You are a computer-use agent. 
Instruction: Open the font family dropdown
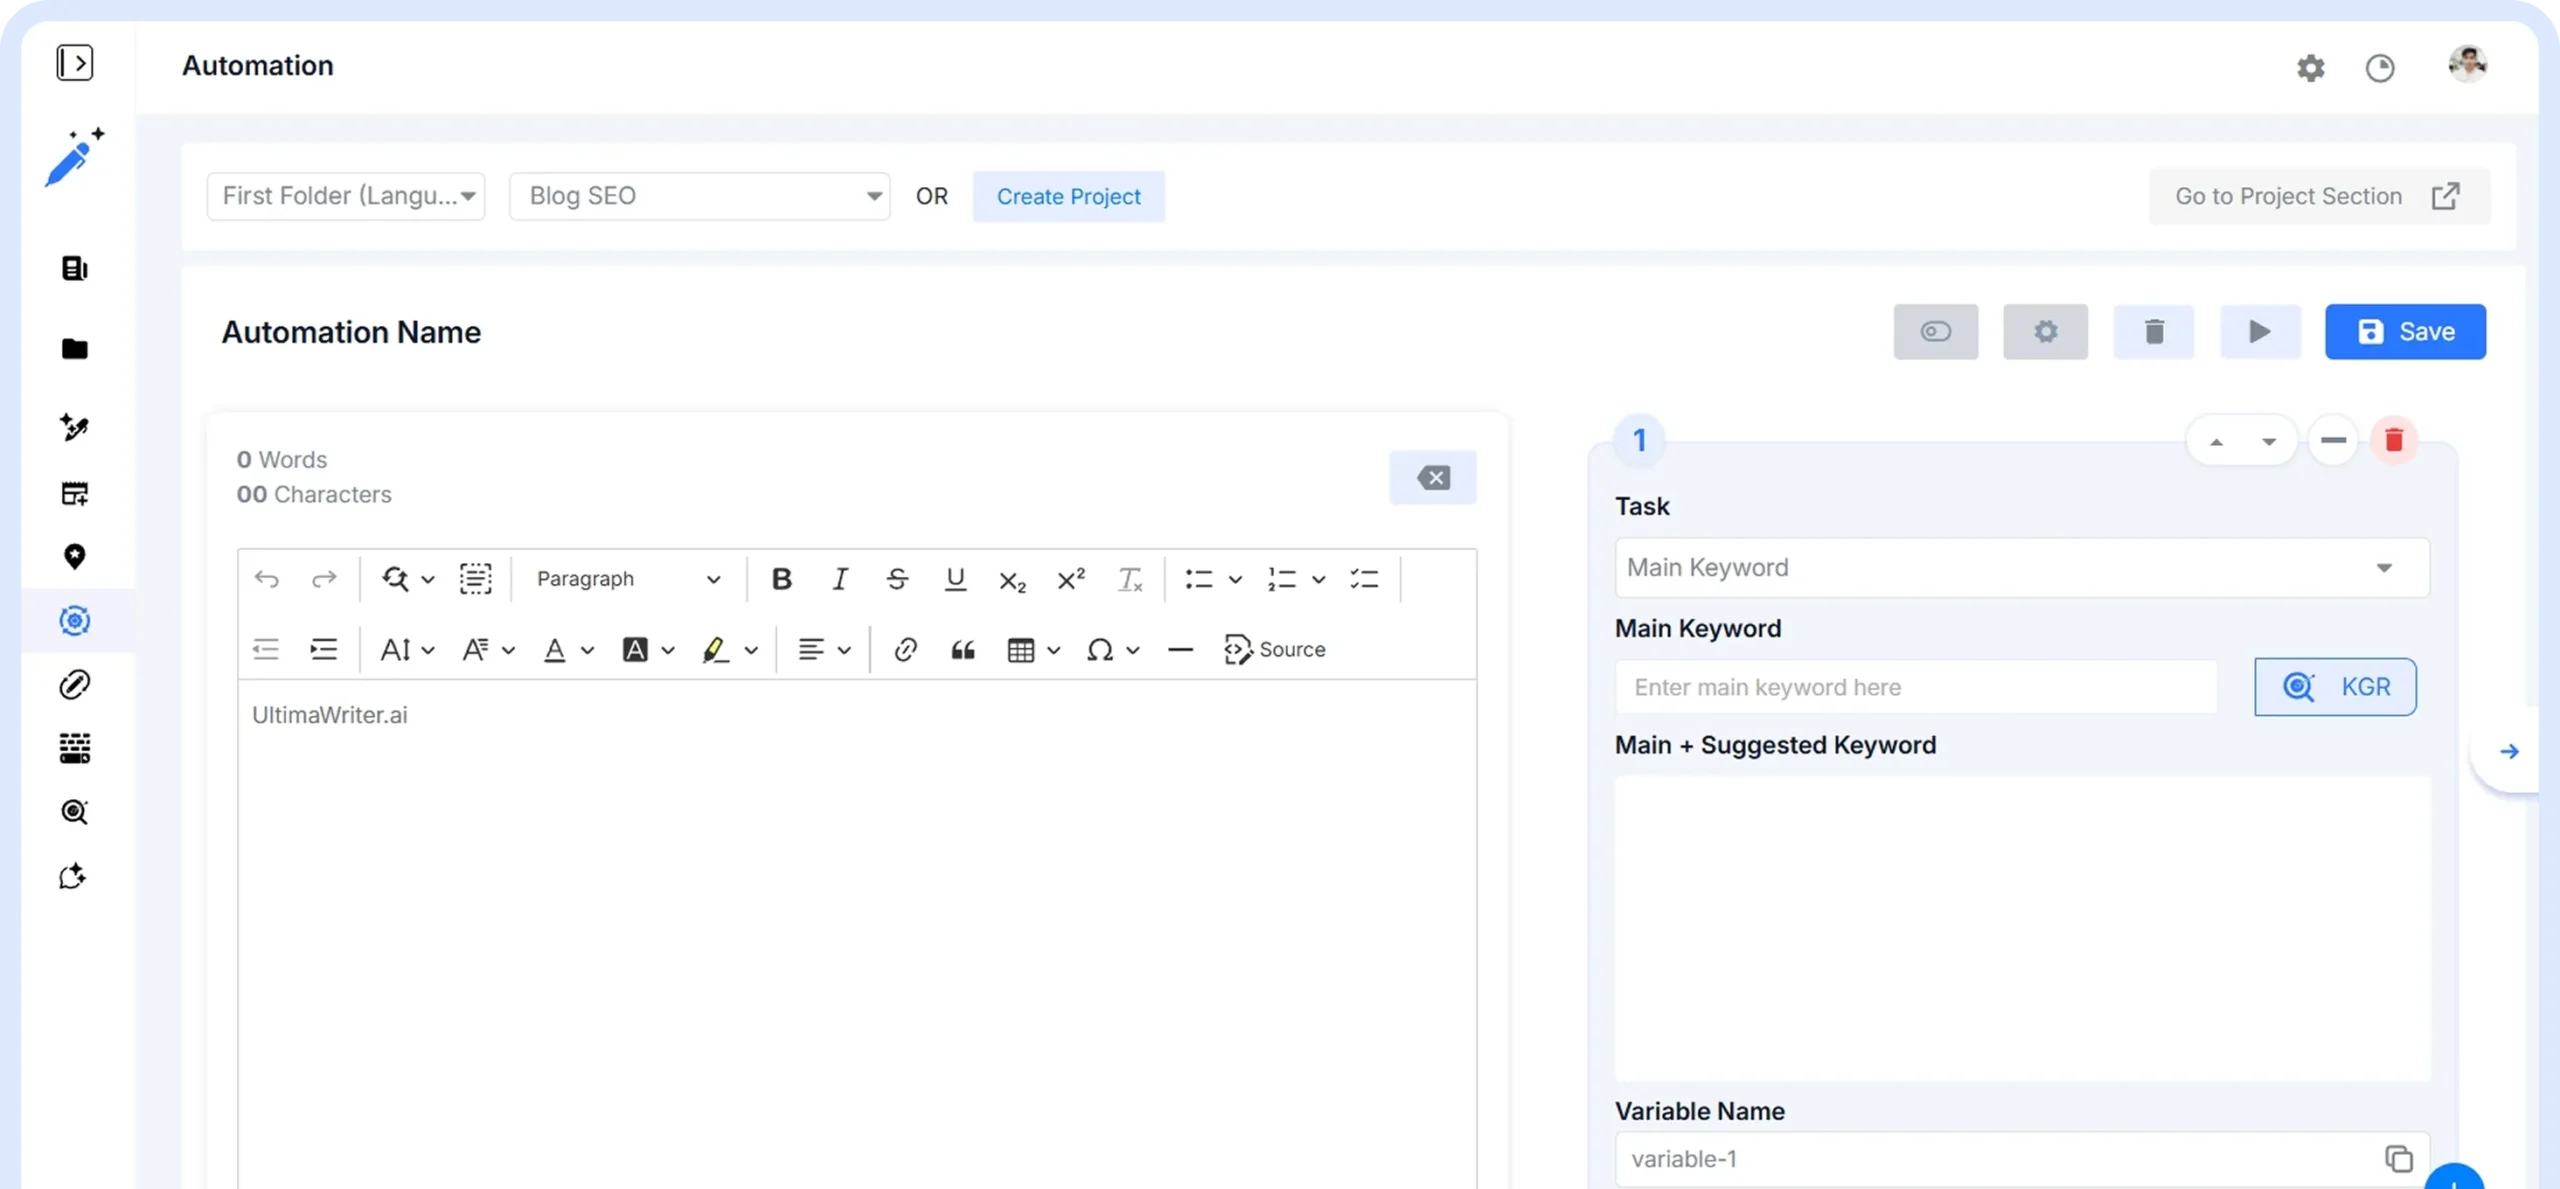487,650
